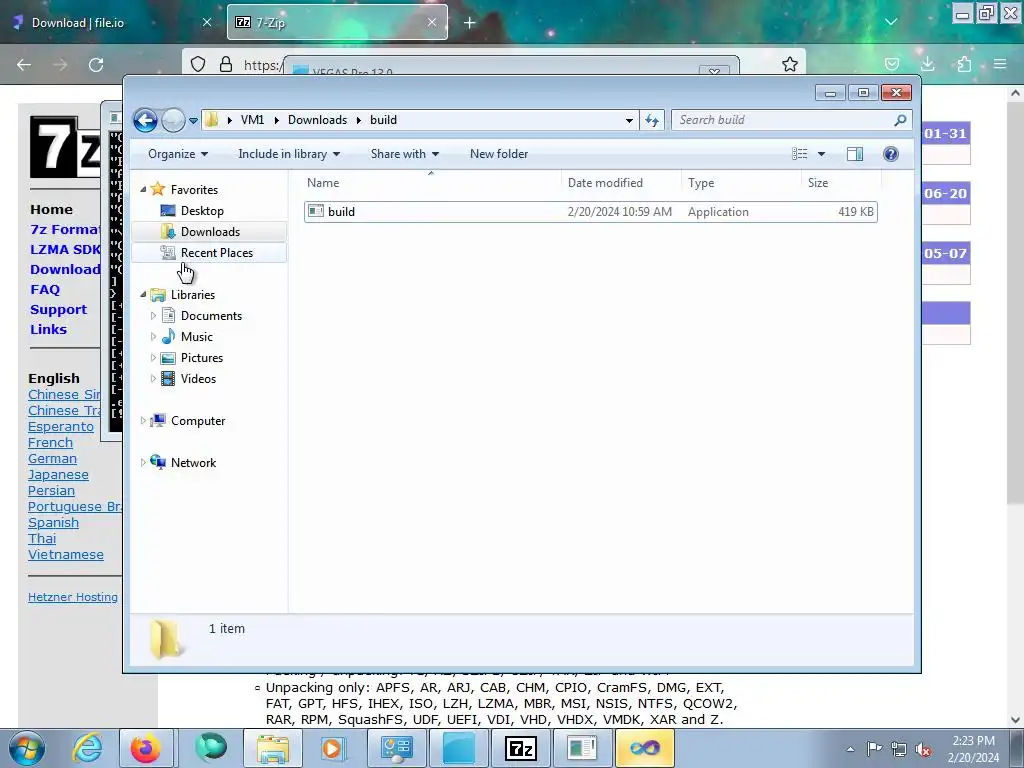This screenshot has width=1024, height=768.
Task: Select the French language link
Action: 50,443
